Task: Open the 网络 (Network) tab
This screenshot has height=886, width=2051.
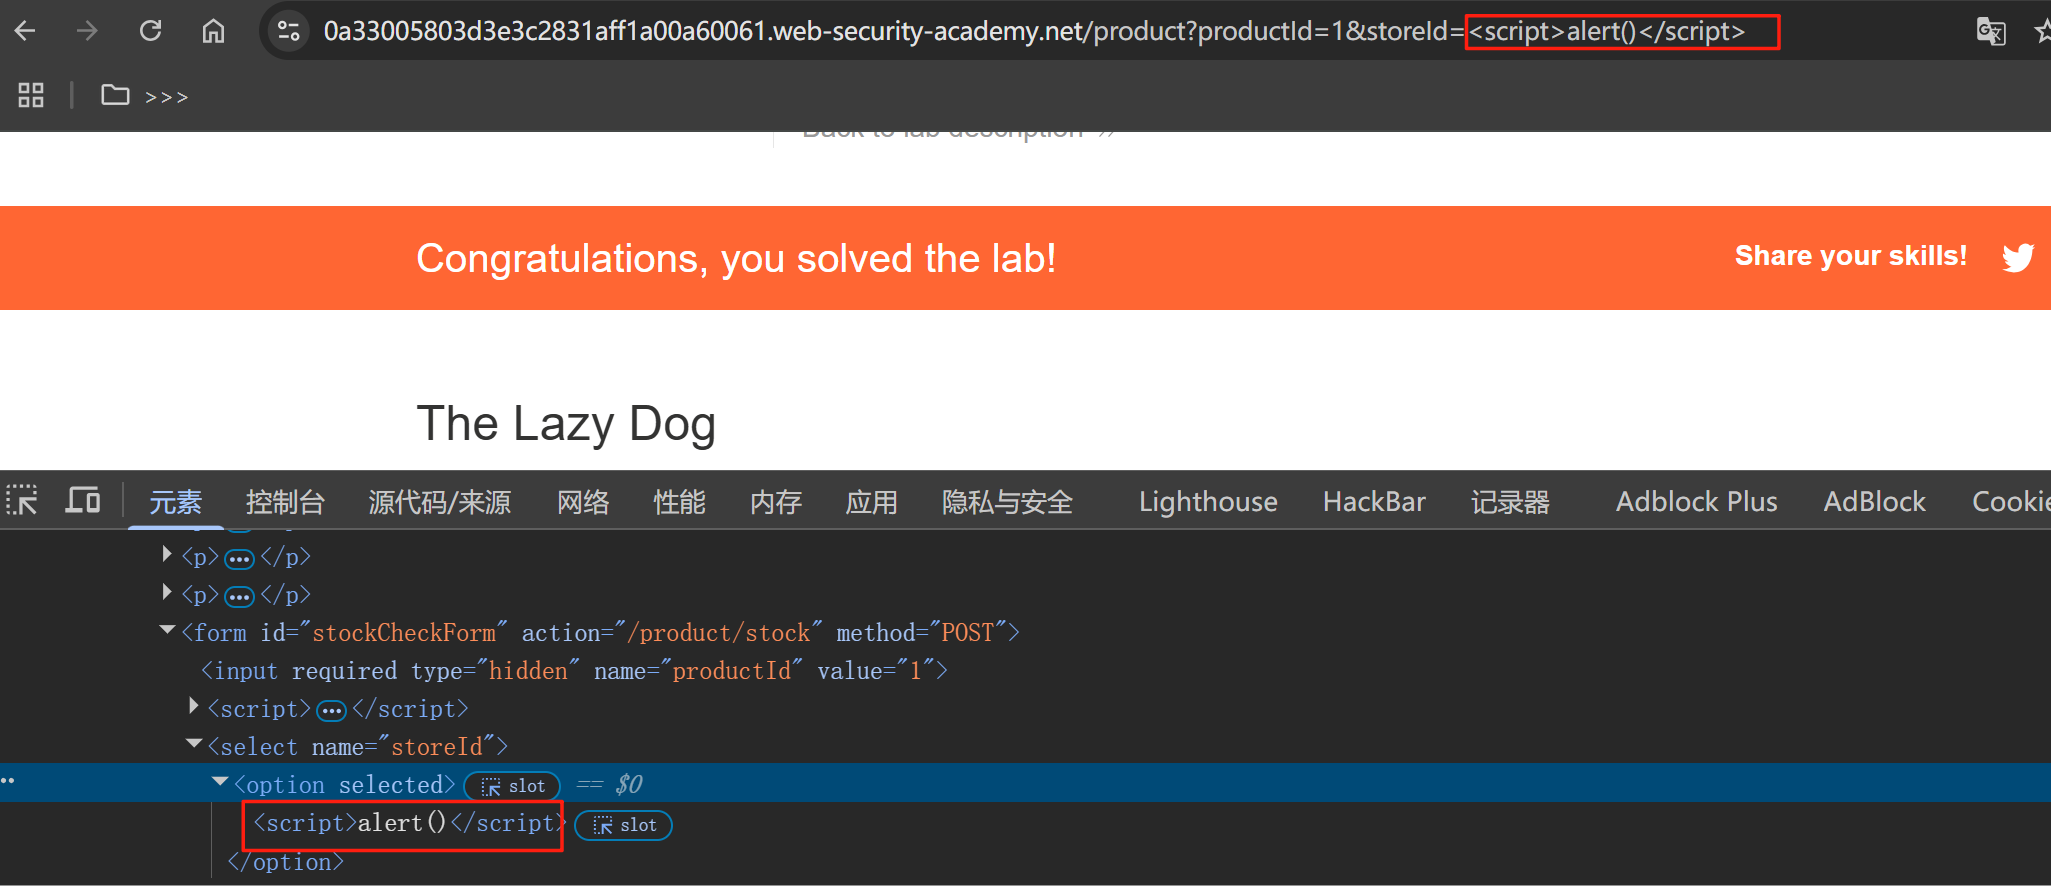Action: (583, 502)
